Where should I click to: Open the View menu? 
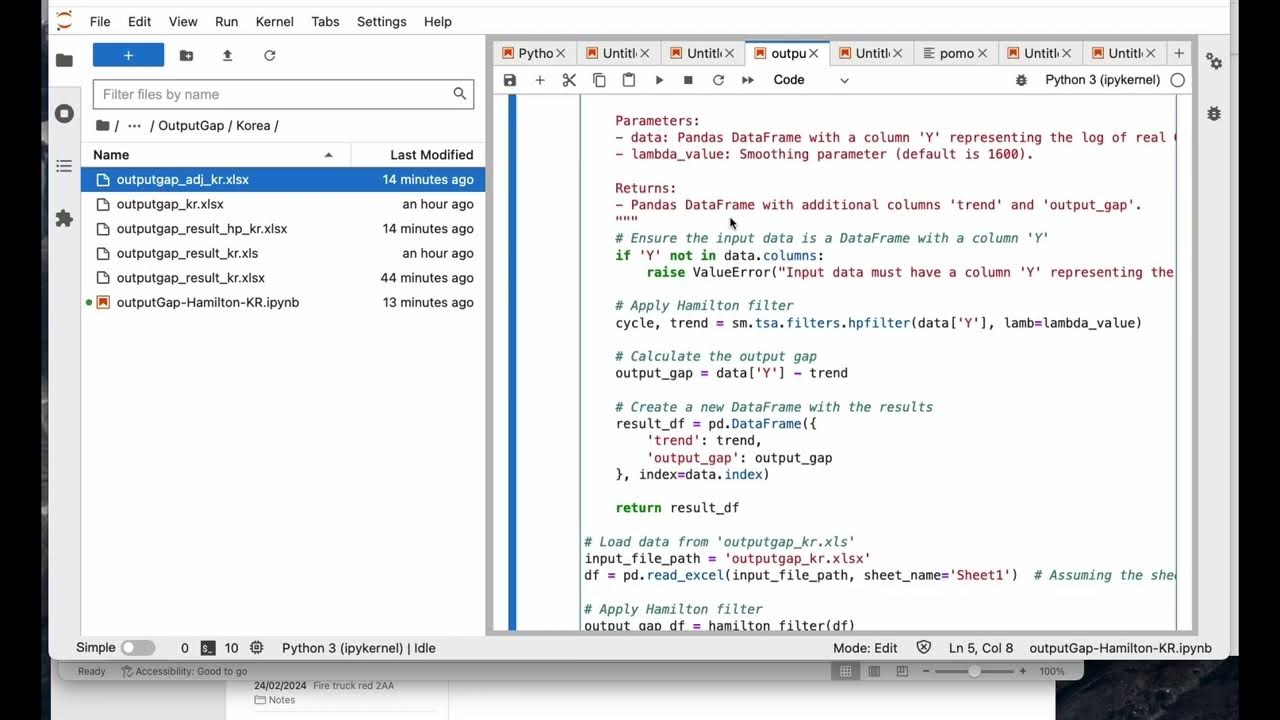pyautogui.click(x=183, y=21)
